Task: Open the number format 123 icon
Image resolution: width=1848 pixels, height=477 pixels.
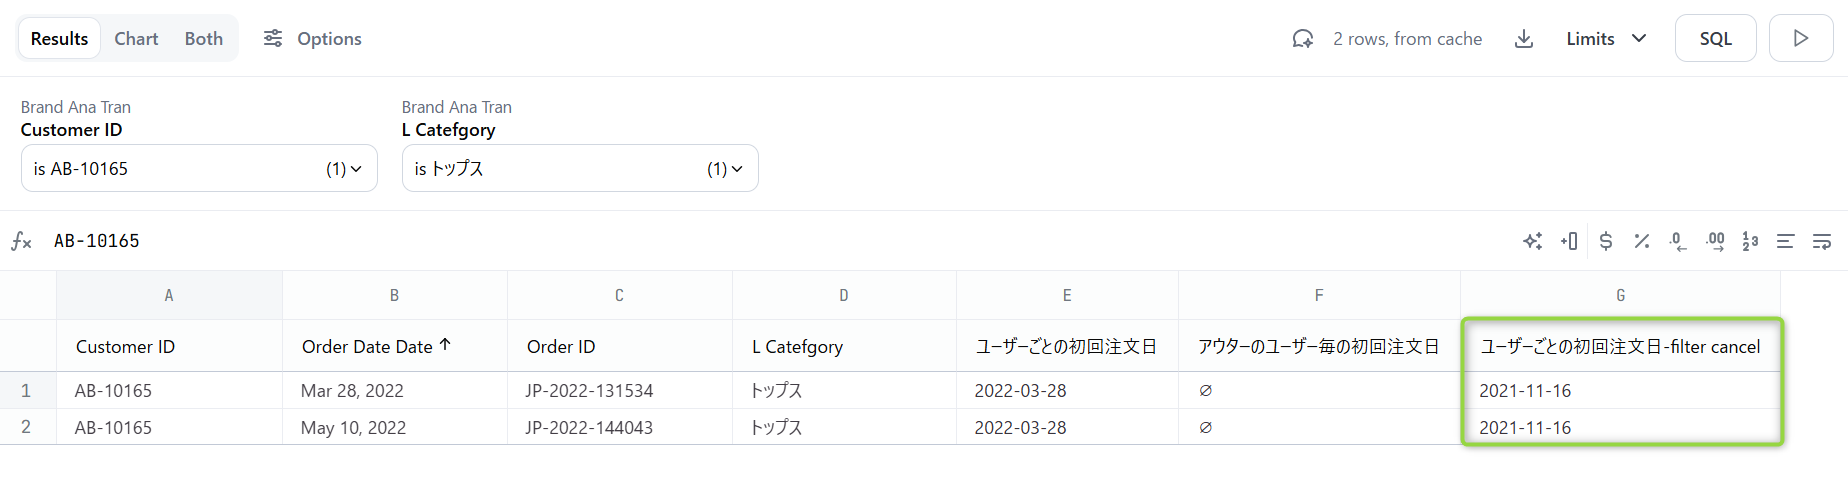Action: pyautogui.click(x=1750, y=241)
